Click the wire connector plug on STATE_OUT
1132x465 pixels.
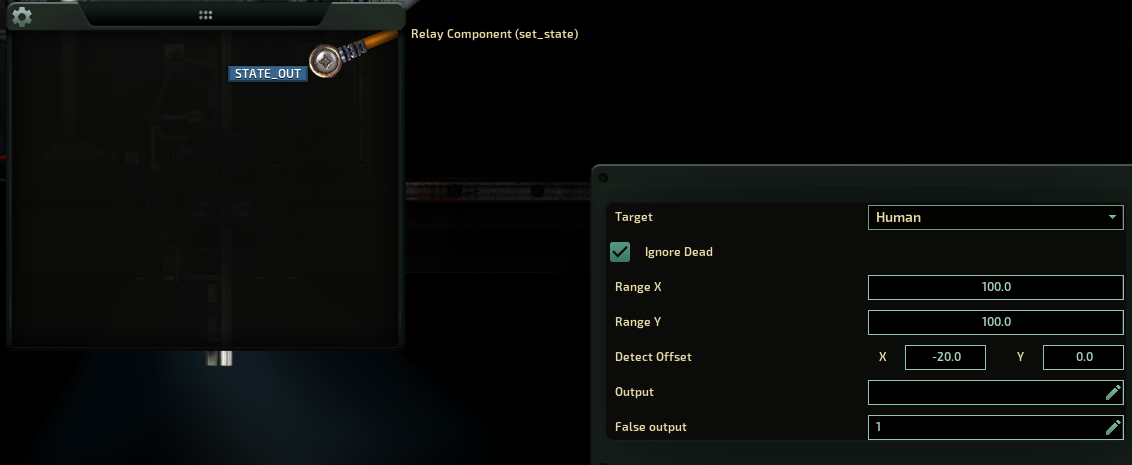[326, 61]
